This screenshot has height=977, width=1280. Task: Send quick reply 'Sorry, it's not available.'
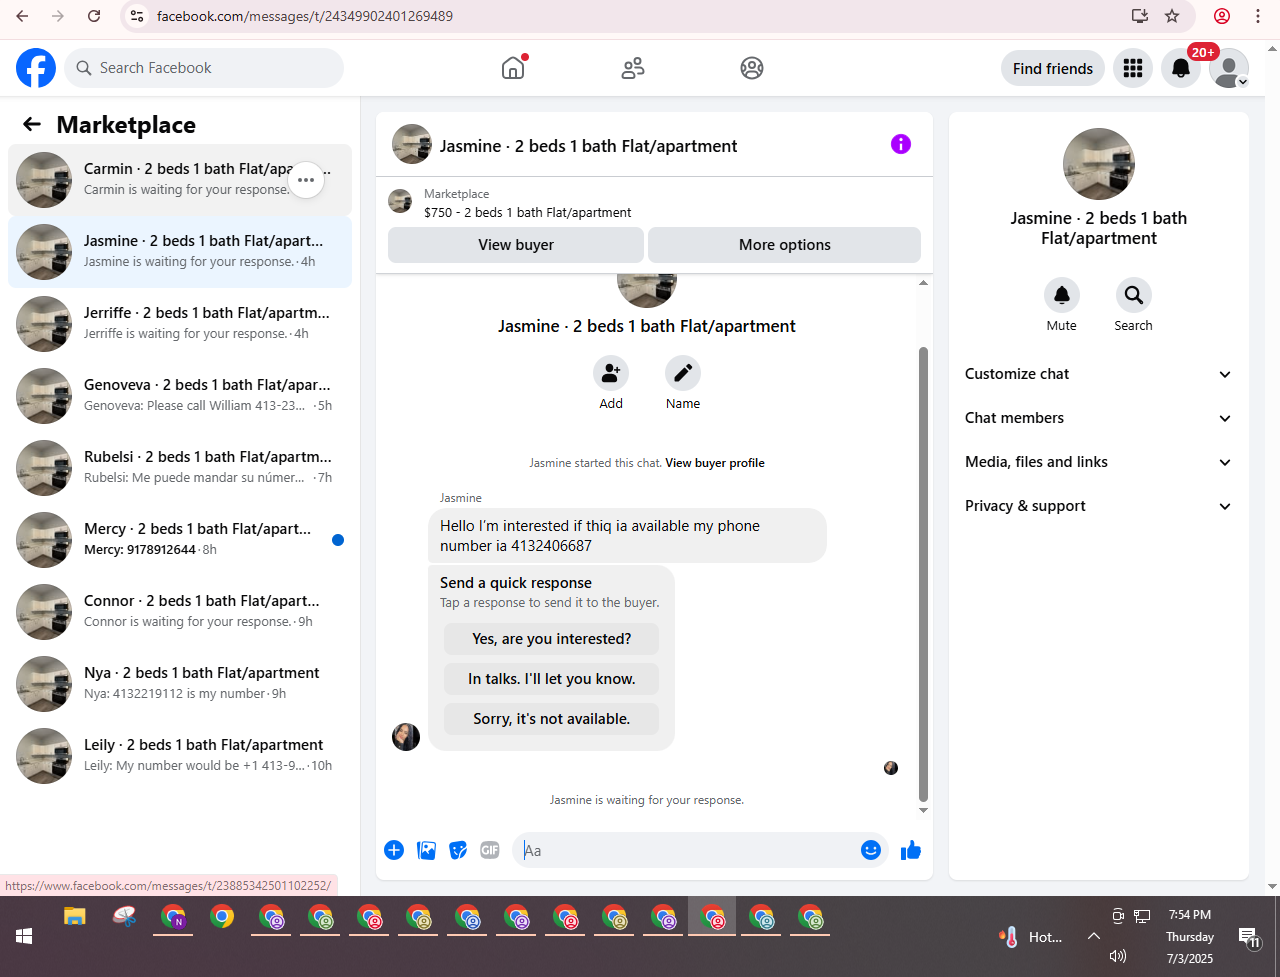[x=552, y=719]
